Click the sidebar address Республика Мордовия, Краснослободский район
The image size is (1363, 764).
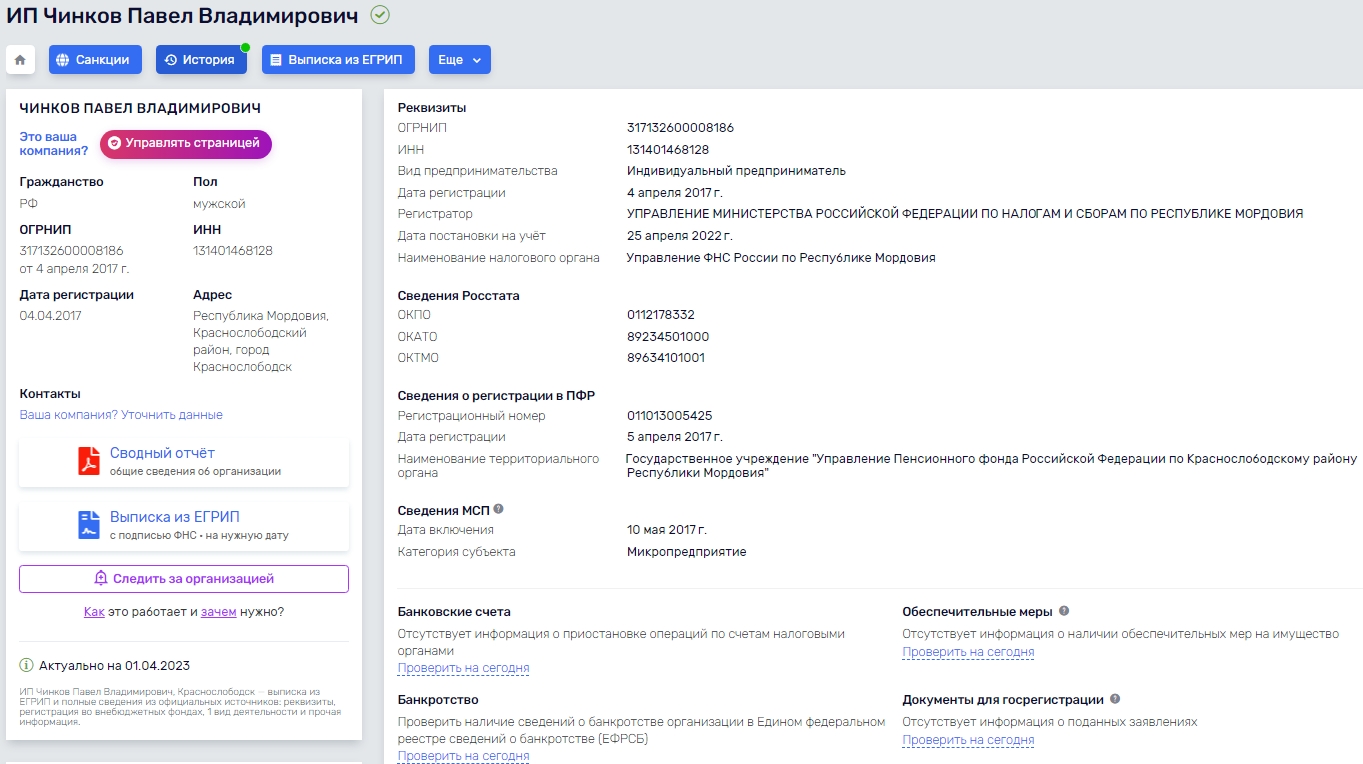click(x=260, y=341)
